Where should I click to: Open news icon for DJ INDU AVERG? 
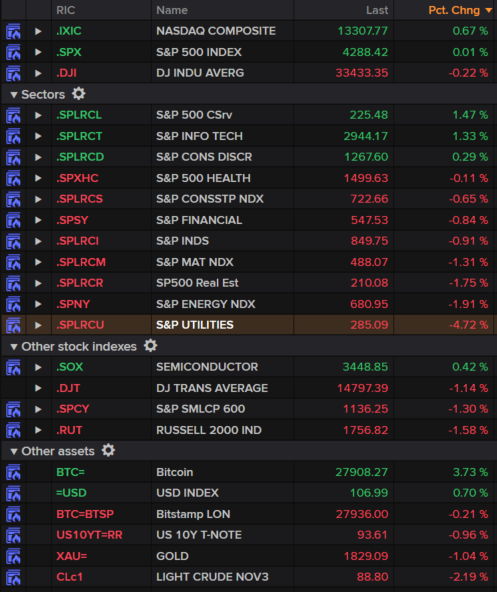(x=13, y=73)
